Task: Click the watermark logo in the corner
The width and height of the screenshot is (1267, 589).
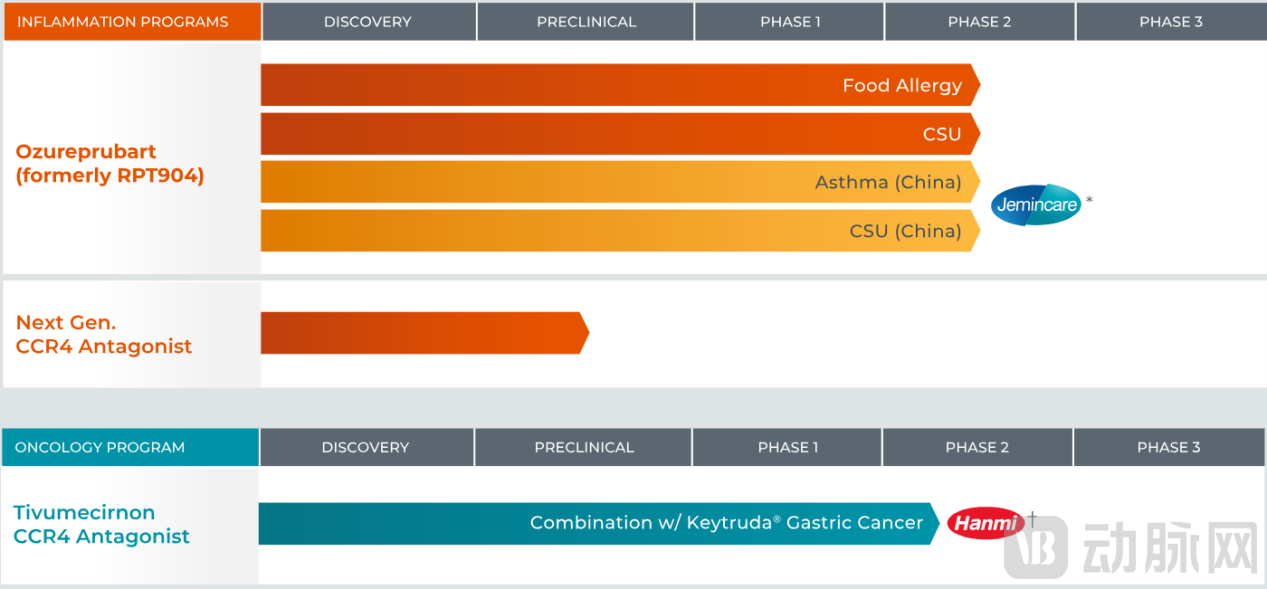Action: point(1131,548)
